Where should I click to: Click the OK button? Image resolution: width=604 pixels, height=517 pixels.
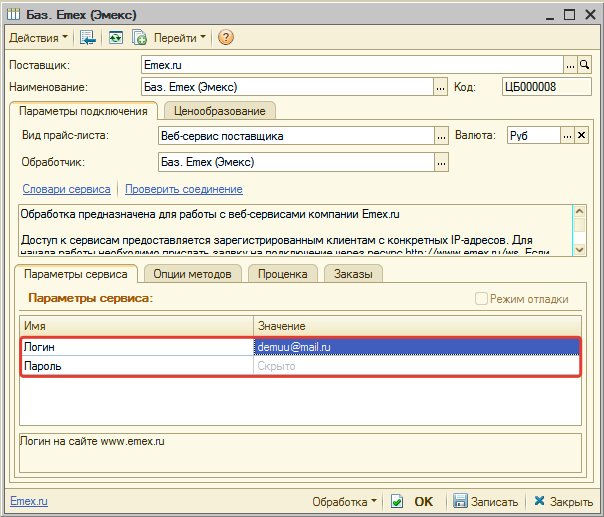click(x=423, y=501)
